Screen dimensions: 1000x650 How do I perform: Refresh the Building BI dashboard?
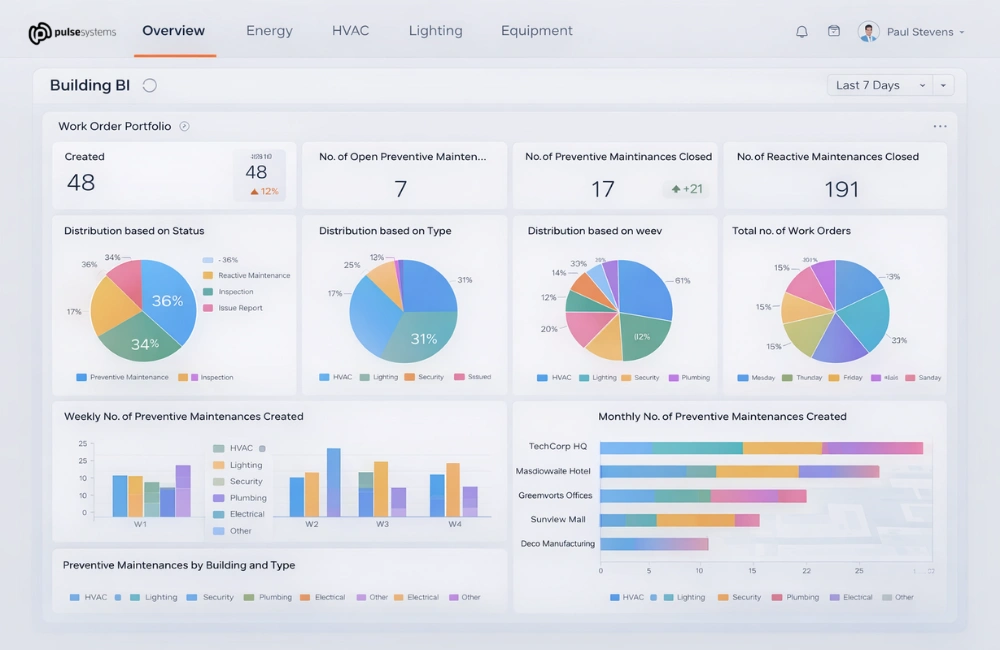pos(149,85)
